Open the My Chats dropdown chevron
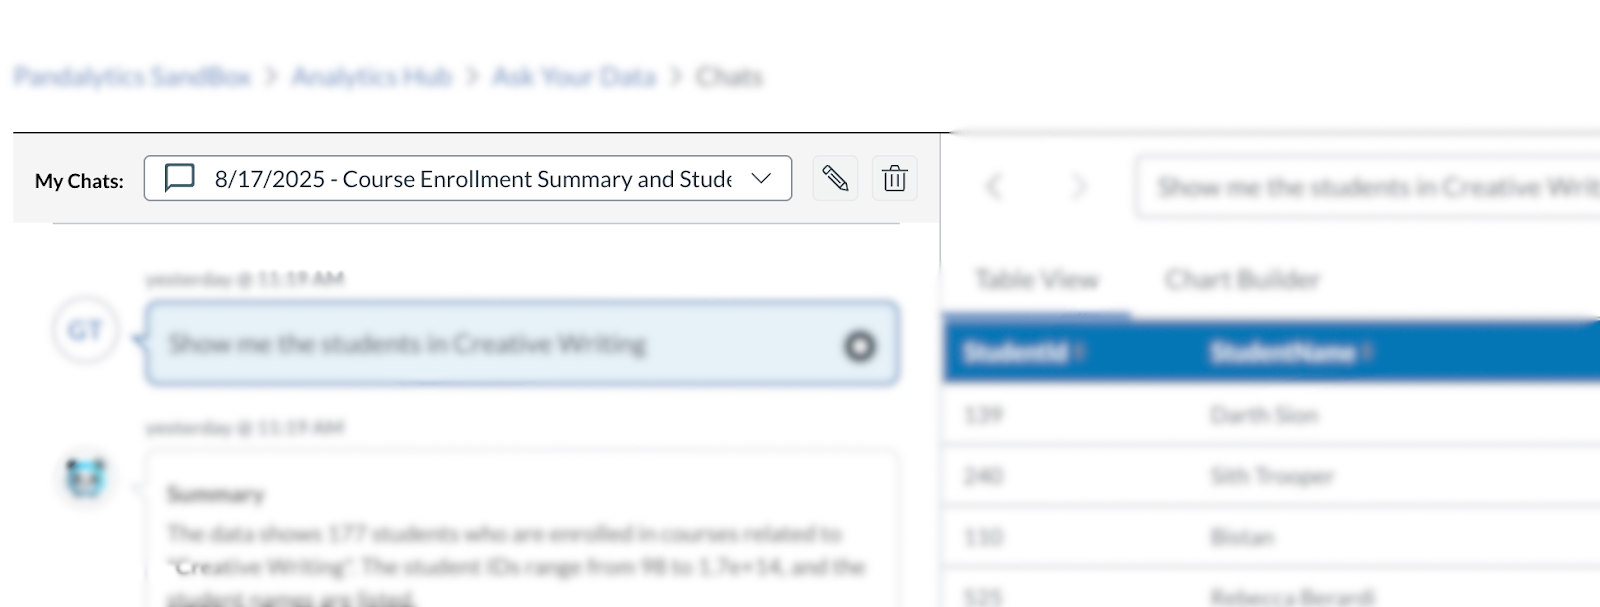The image size is (1600, 607). pos(762,178)
